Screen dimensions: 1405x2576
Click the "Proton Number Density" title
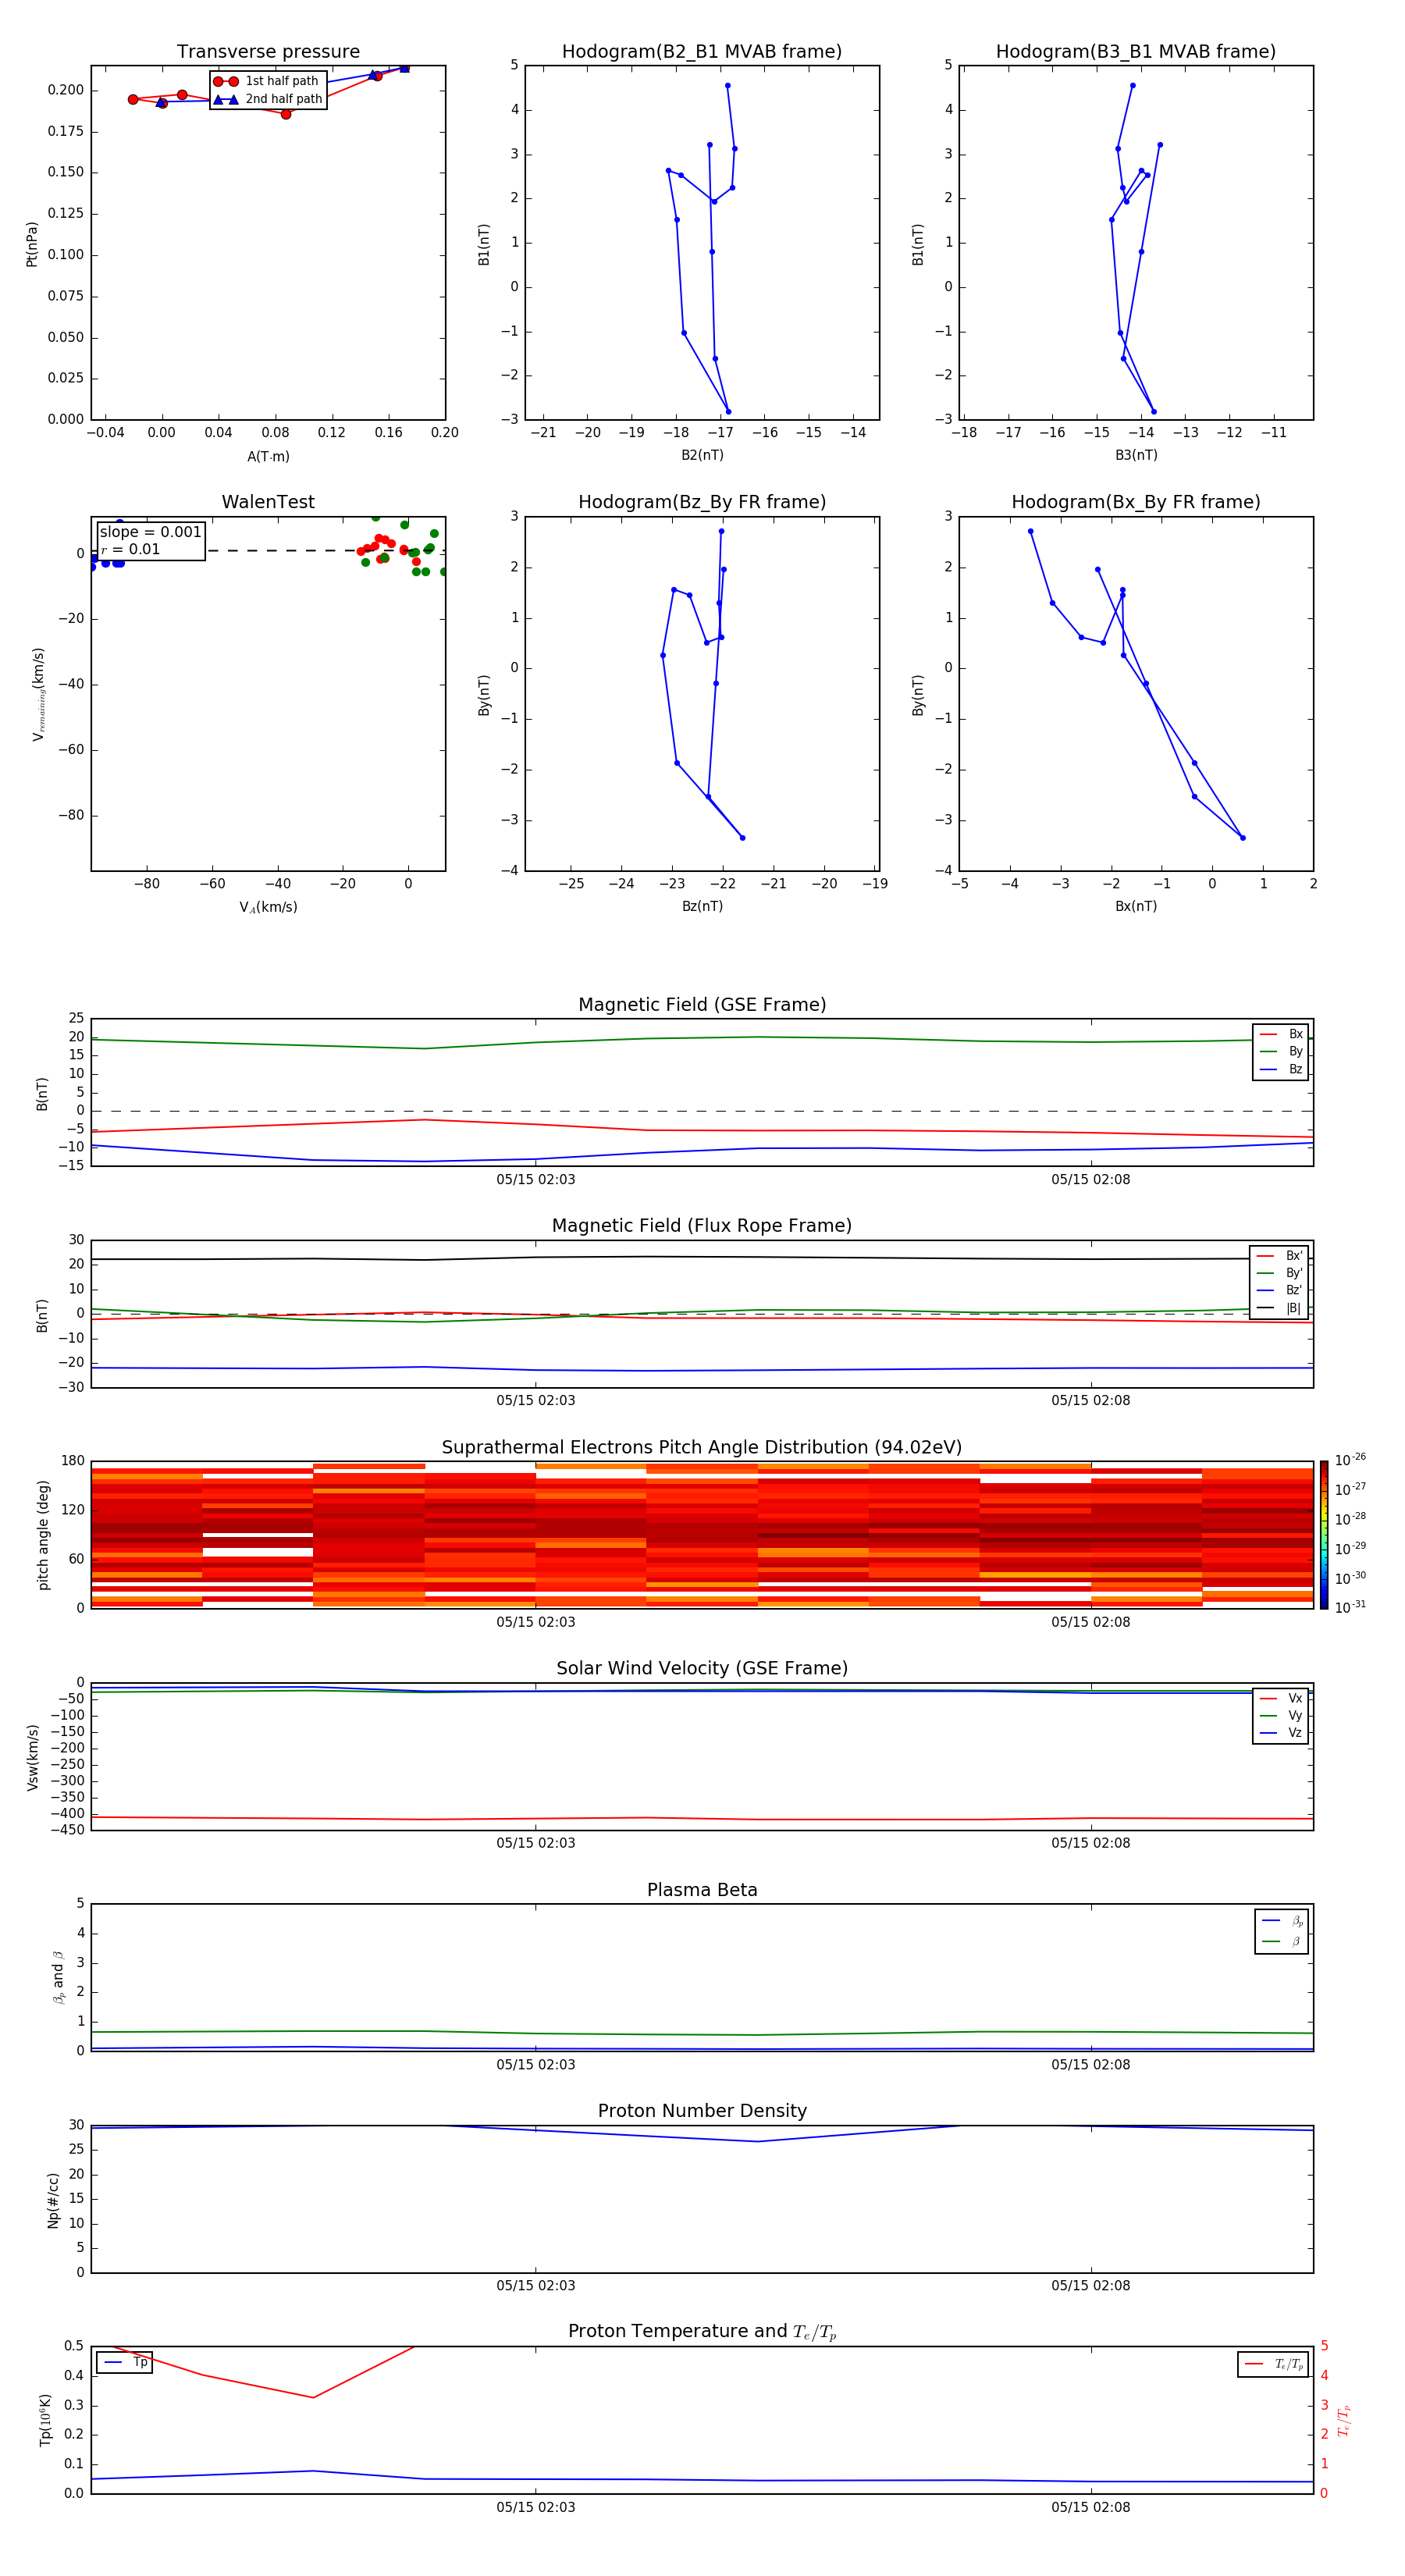[x=702, y=2111]
